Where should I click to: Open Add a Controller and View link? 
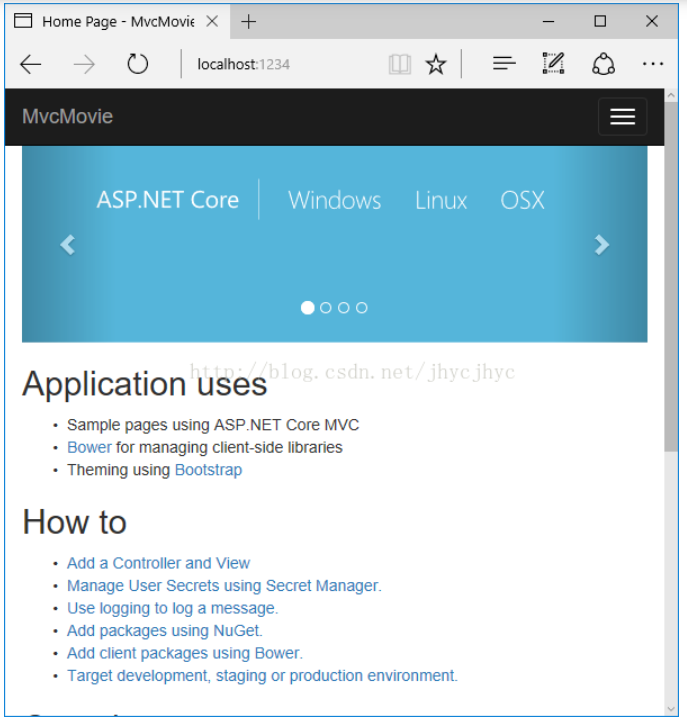point(158,563)
